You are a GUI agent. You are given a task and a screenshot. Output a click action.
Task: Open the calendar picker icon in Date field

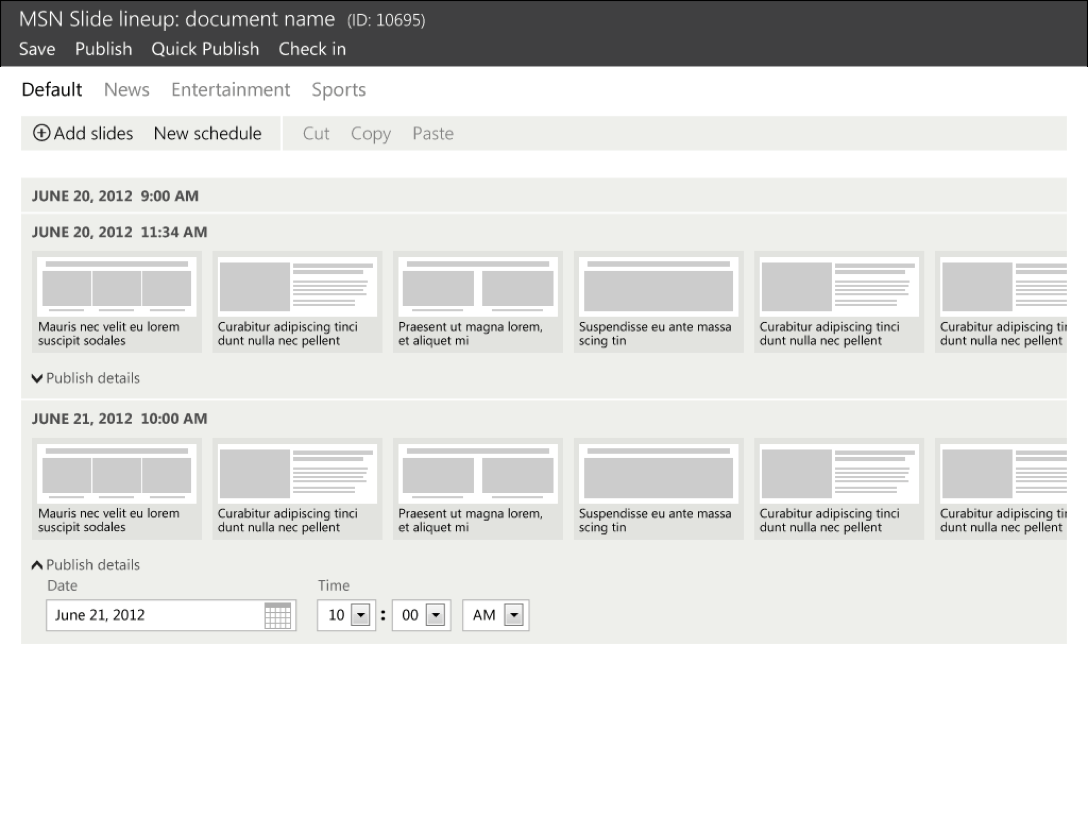[x=278, y=615]
